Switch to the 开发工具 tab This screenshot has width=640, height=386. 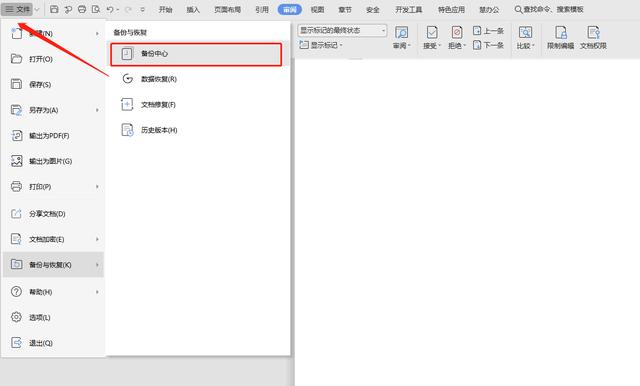coord(409,9)
